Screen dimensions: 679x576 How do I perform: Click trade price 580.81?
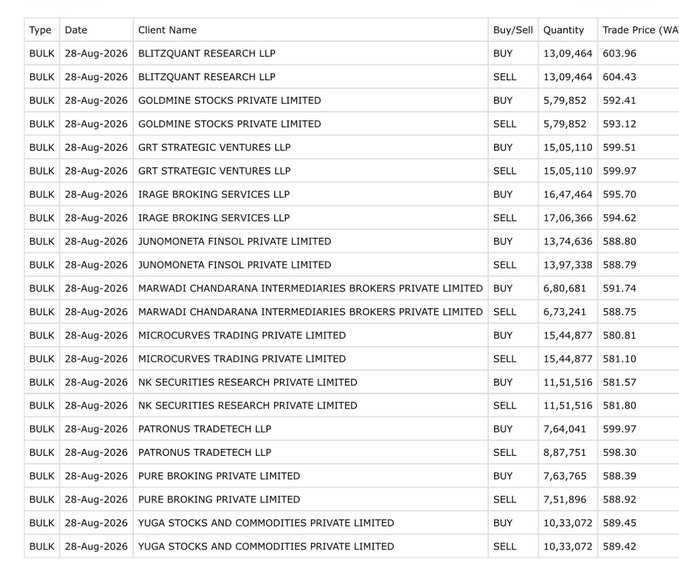(620, 335)
